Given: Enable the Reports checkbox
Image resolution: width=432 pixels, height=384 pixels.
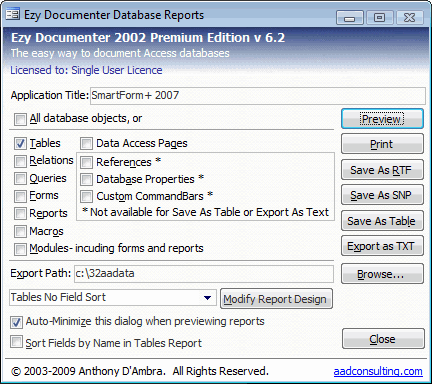Looking at the screenshot, I should pos(20,213).
